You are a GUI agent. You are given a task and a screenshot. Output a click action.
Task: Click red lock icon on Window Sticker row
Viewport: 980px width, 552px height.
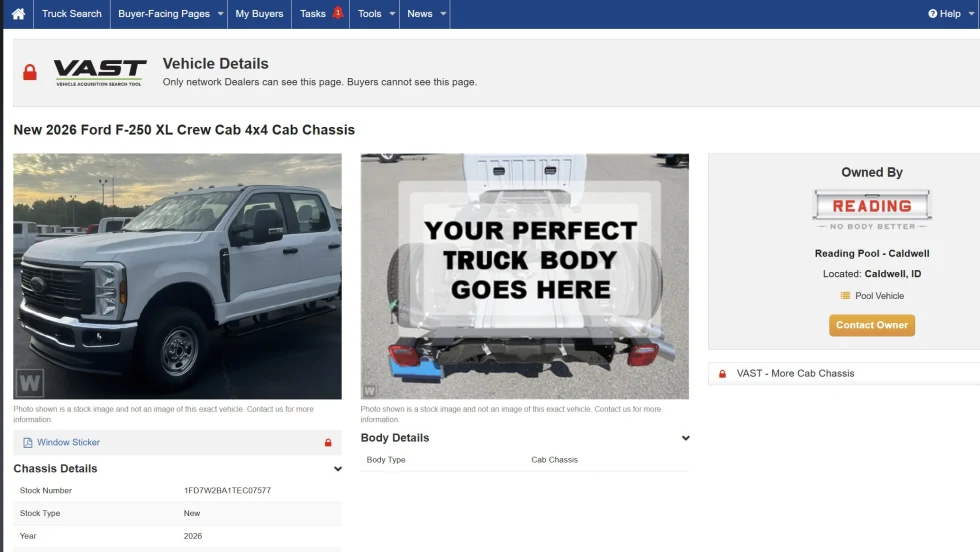(x=328, y=443)
